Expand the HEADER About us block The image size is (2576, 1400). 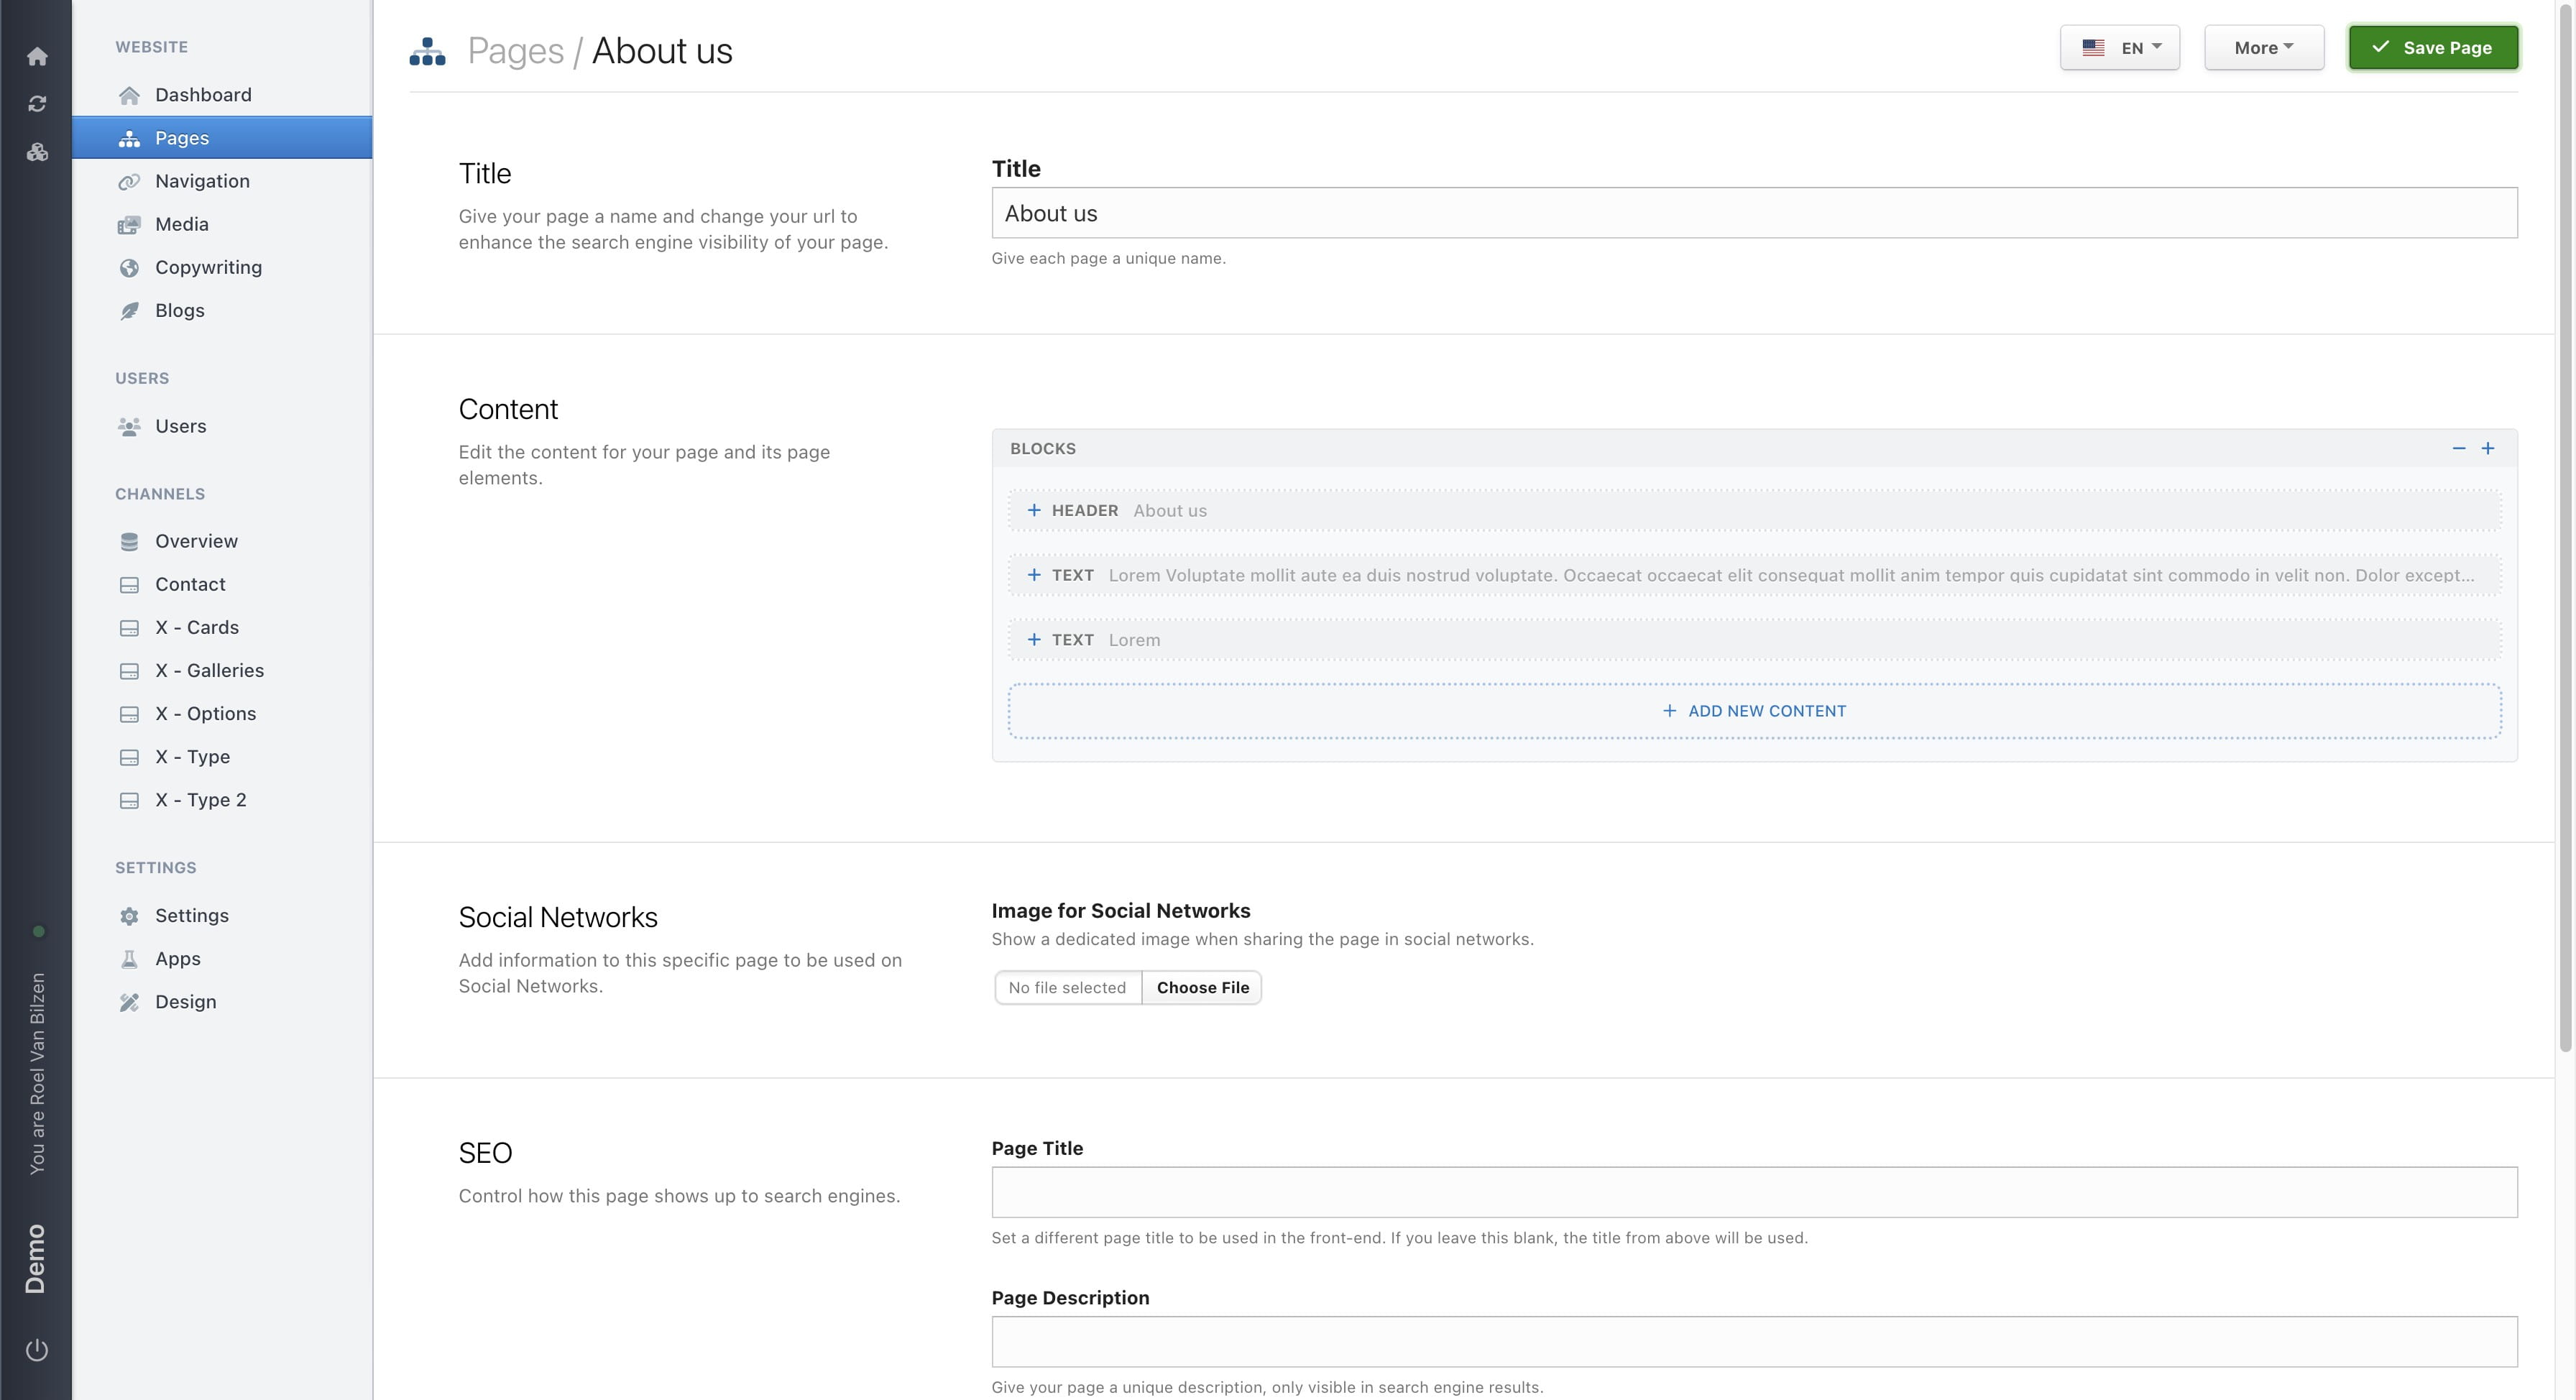tap(1034, 510)
